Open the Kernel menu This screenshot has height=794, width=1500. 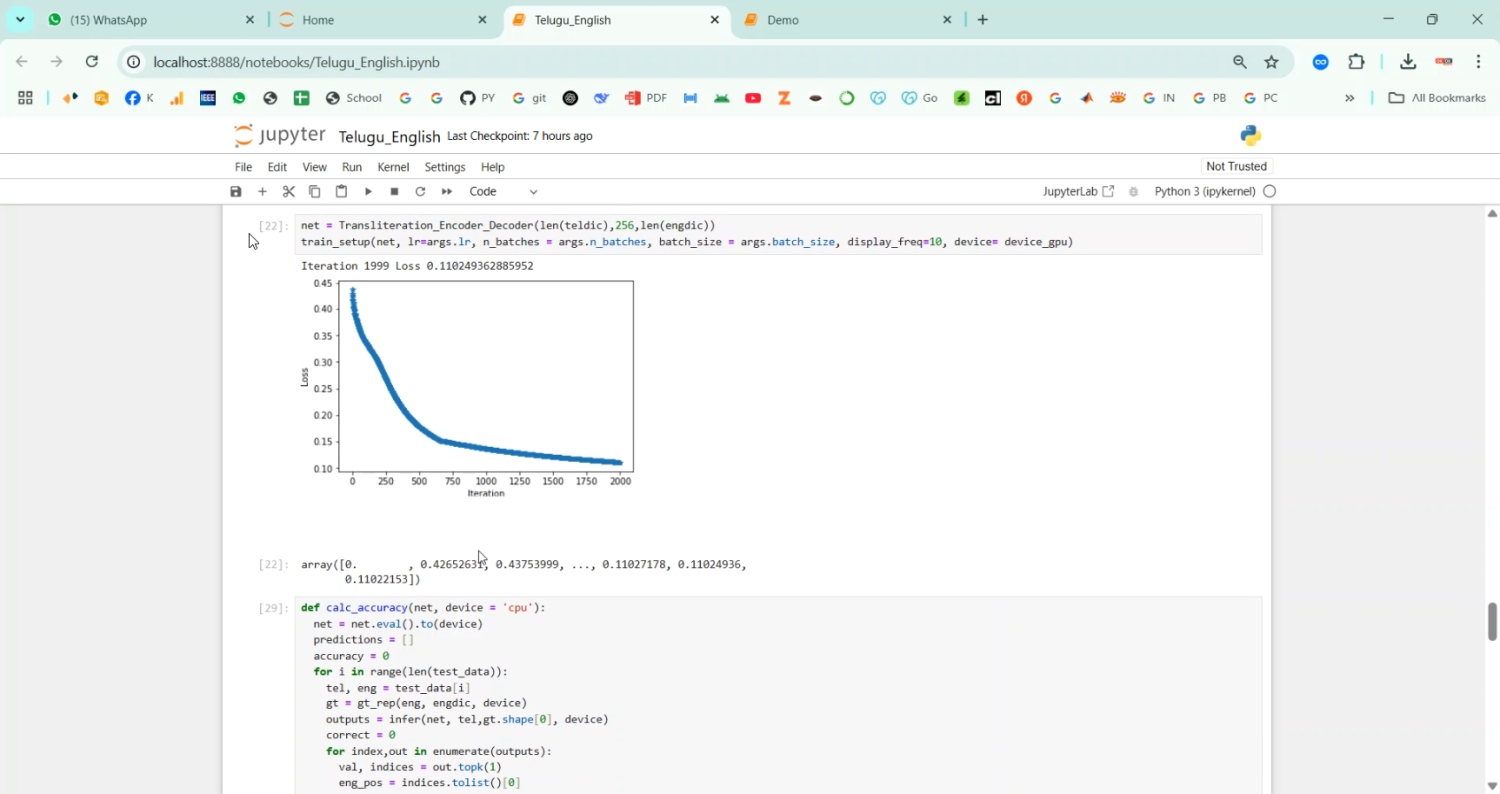click(393, 167)
